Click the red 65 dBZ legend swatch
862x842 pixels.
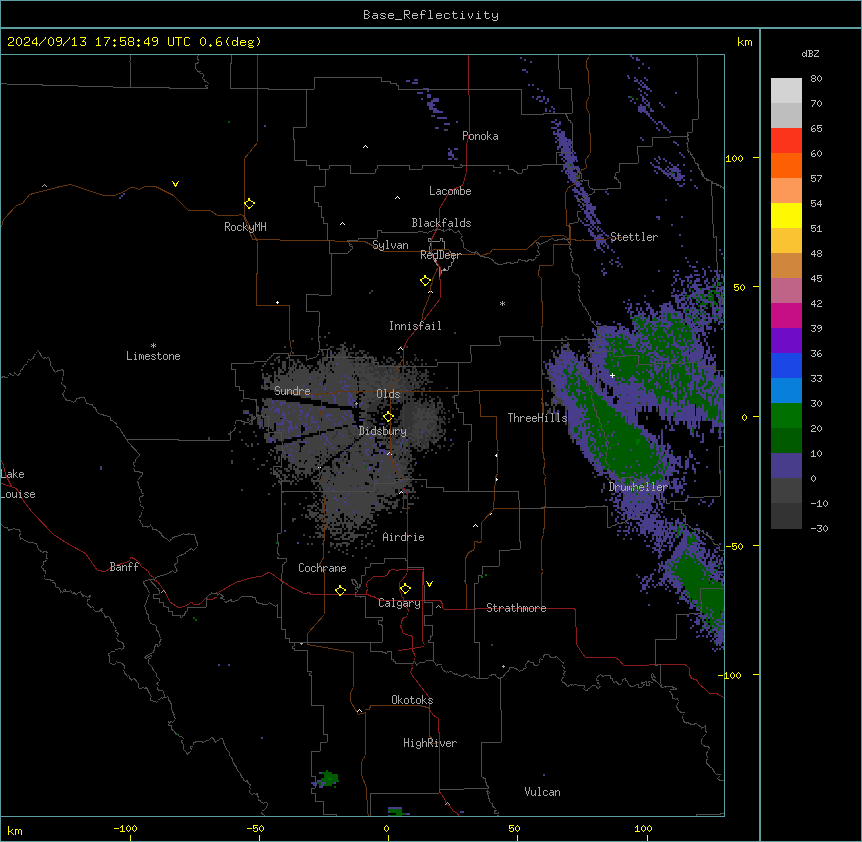(x=786, y=141)
